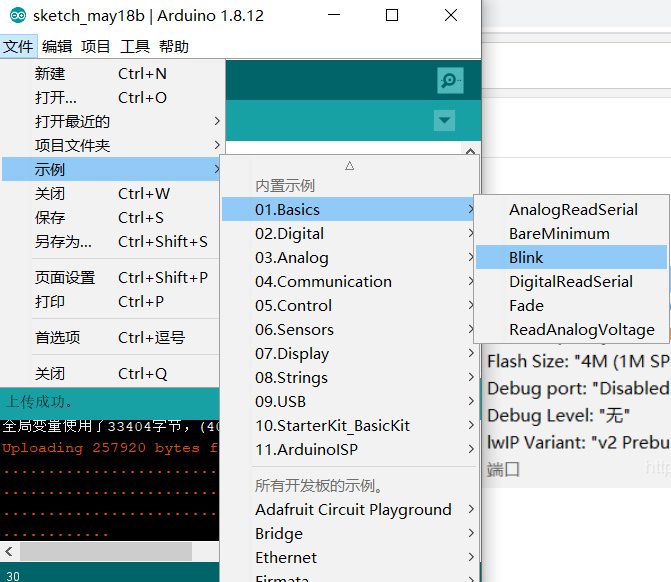Open 页面设置 page setup
Viewport: 671px width, 582px height.
[x=112, y=277]
